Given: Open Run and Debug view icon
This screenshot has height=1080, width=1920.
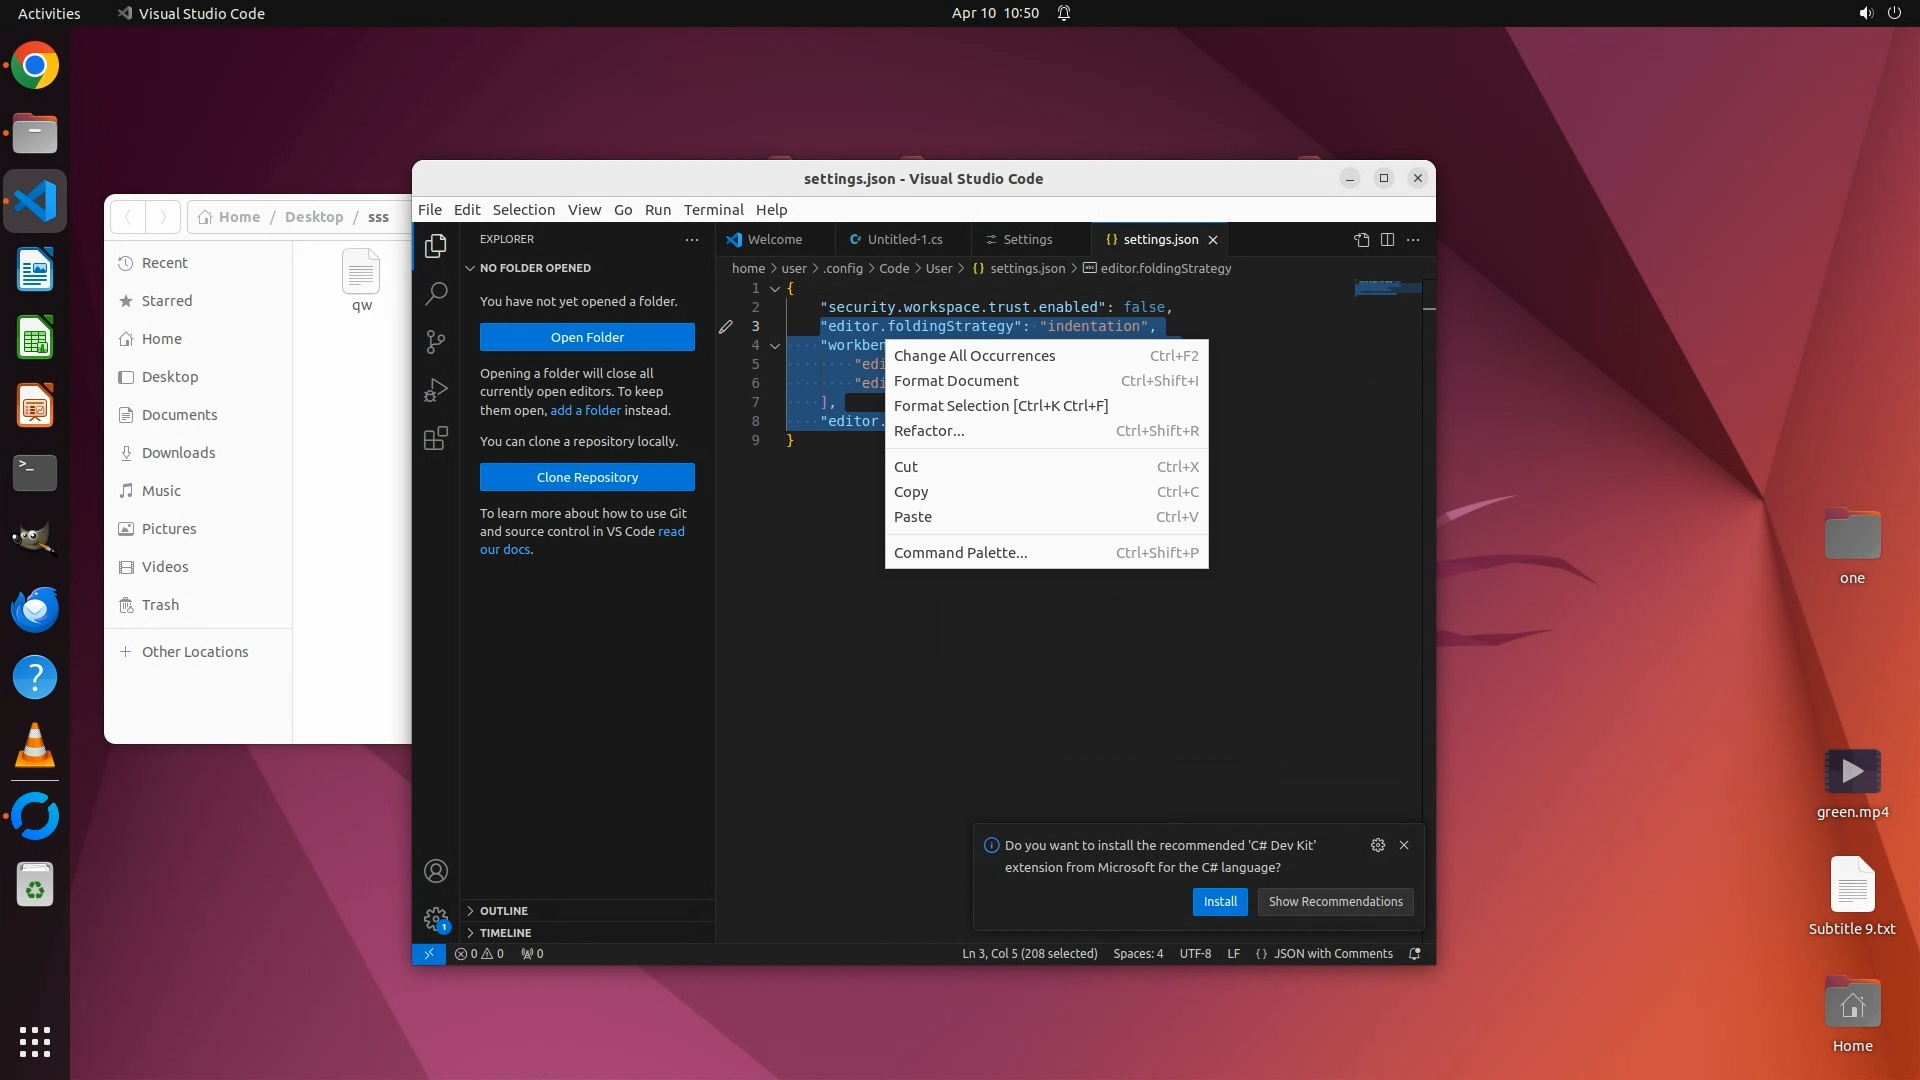Looking at the screenshot, I should tap(436, 390).
